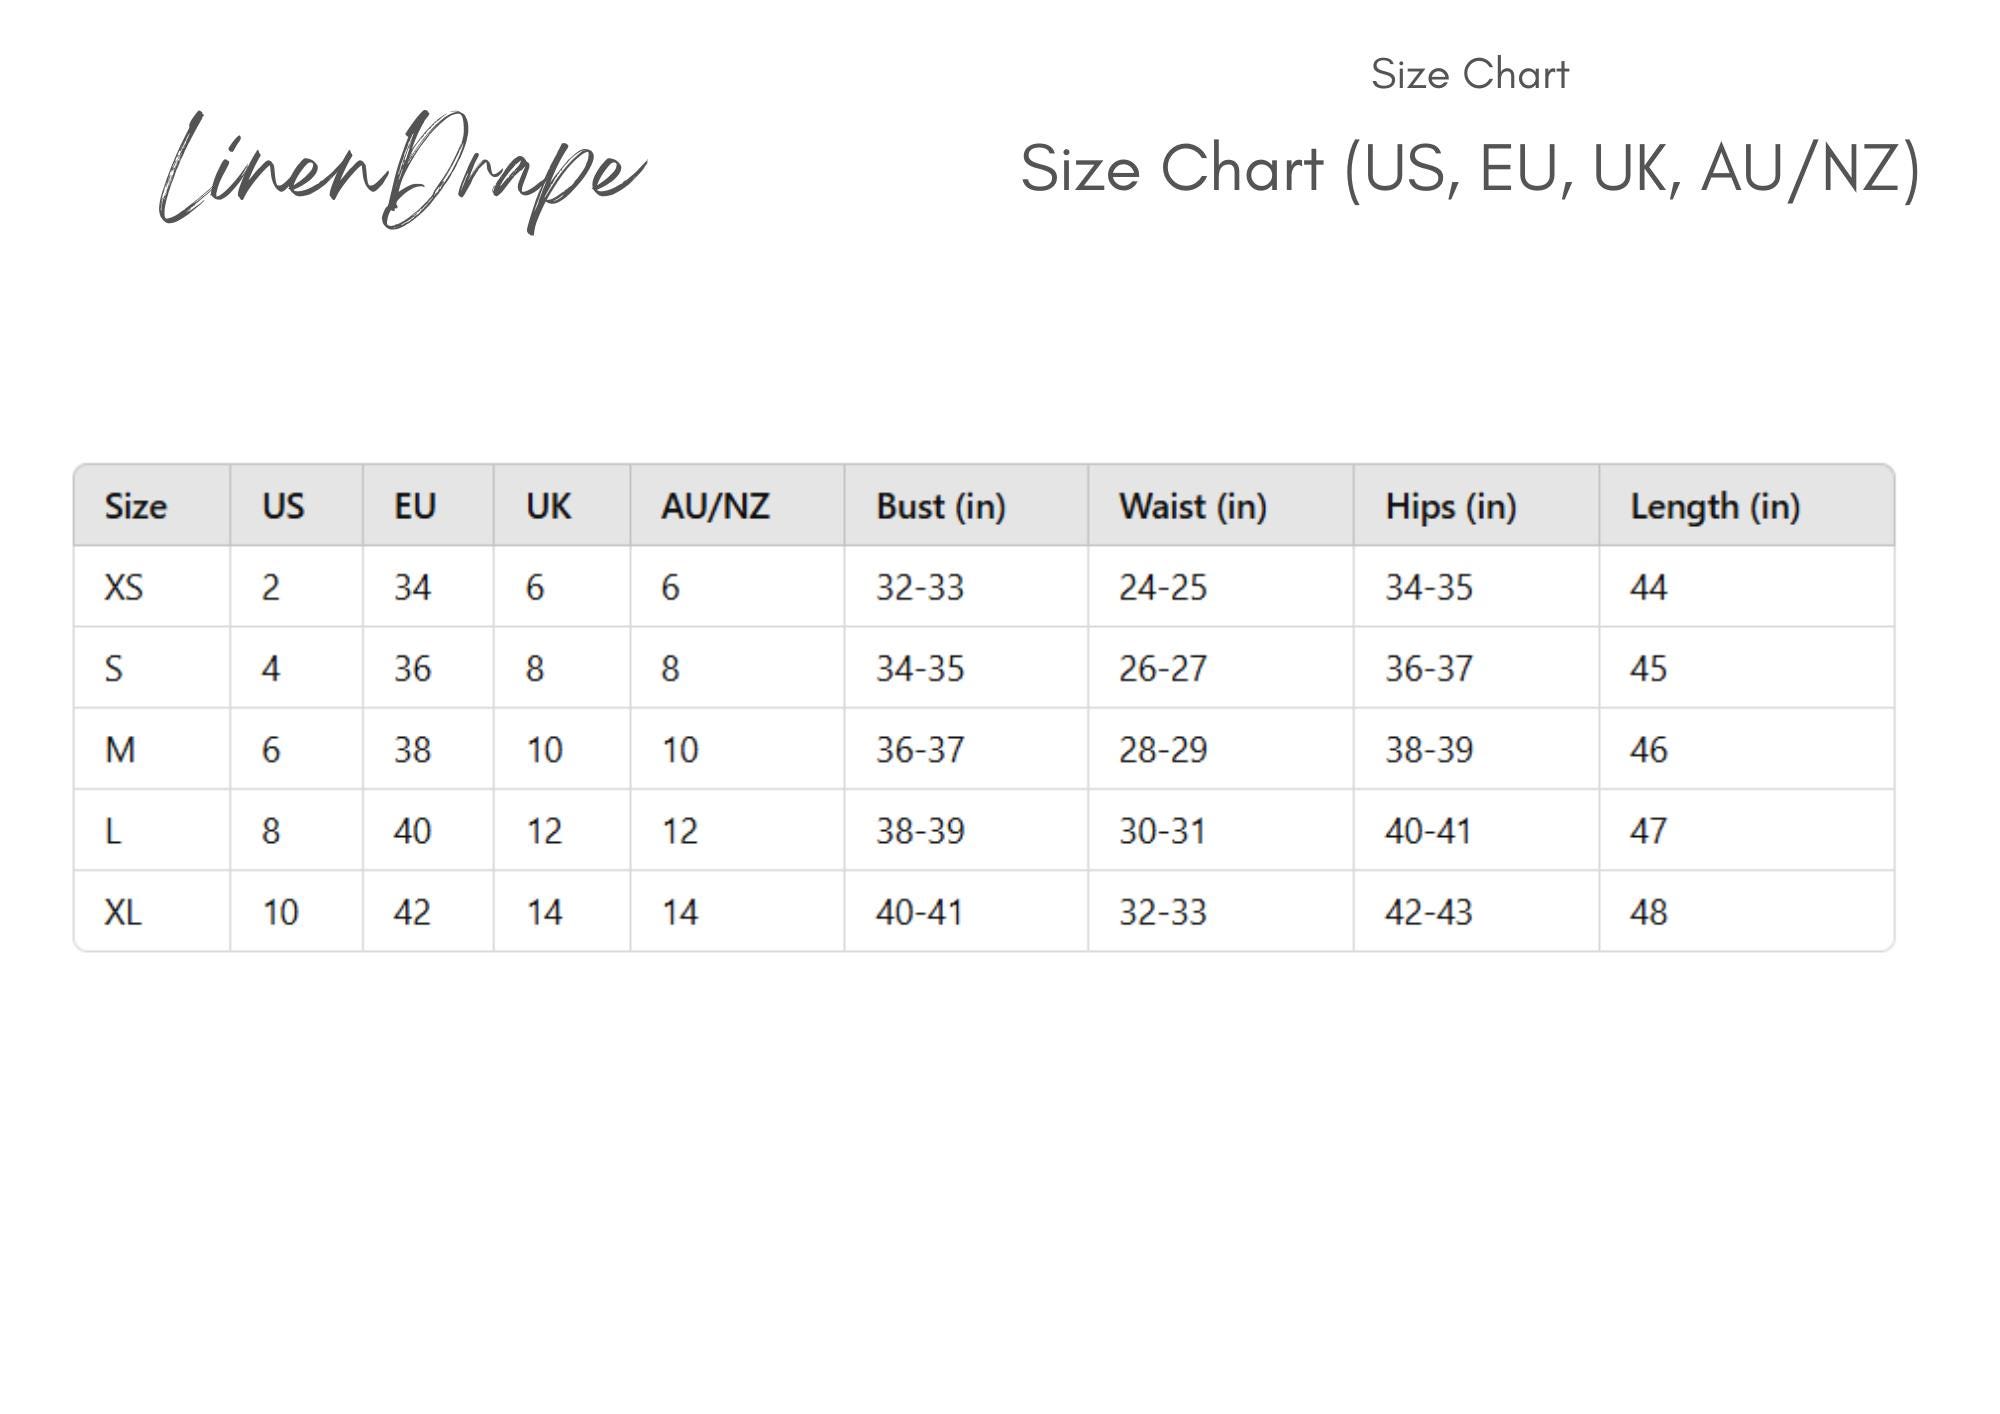Click the XL size row label

coord(123,912)
